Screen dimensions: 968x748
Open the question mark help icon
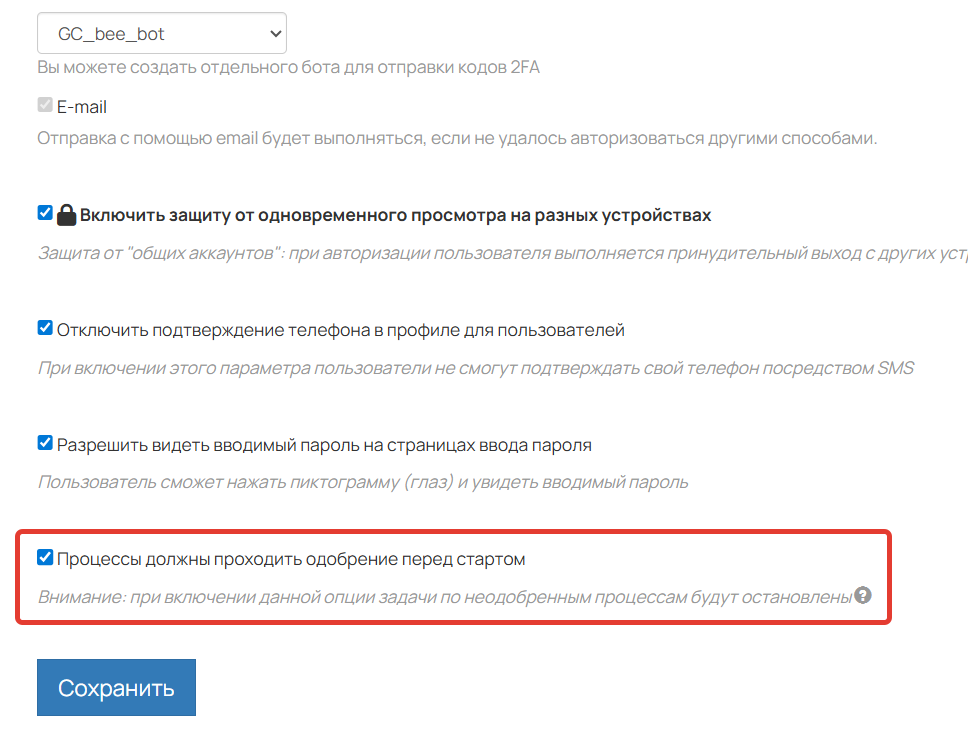tap(863, 595)
